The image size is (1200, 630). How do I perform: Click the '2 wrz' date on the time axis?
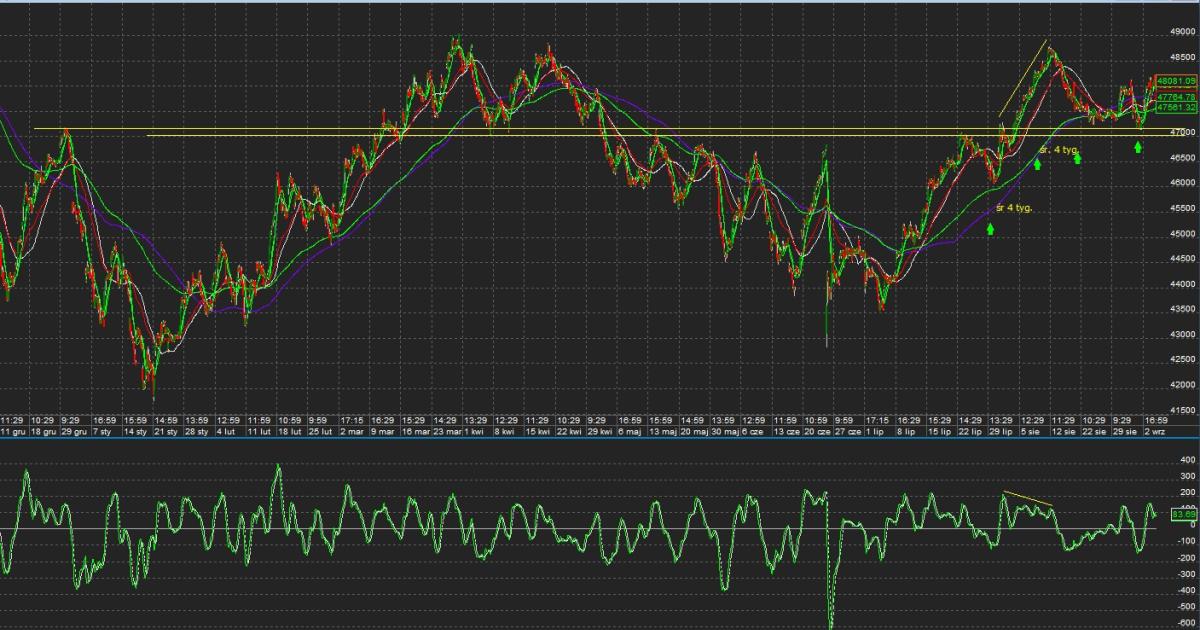1156,431
